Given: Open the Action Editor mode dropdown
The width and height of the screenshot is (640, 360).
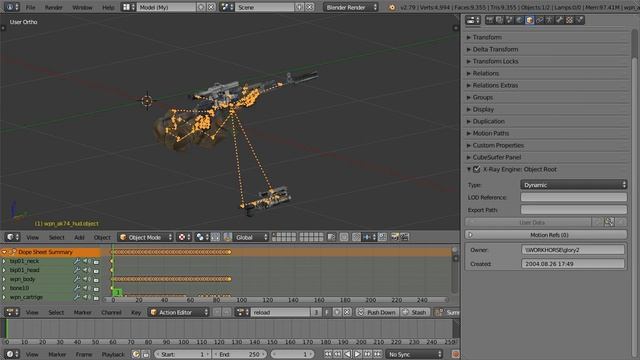Looking at the screenshot, I should point(178,312).
